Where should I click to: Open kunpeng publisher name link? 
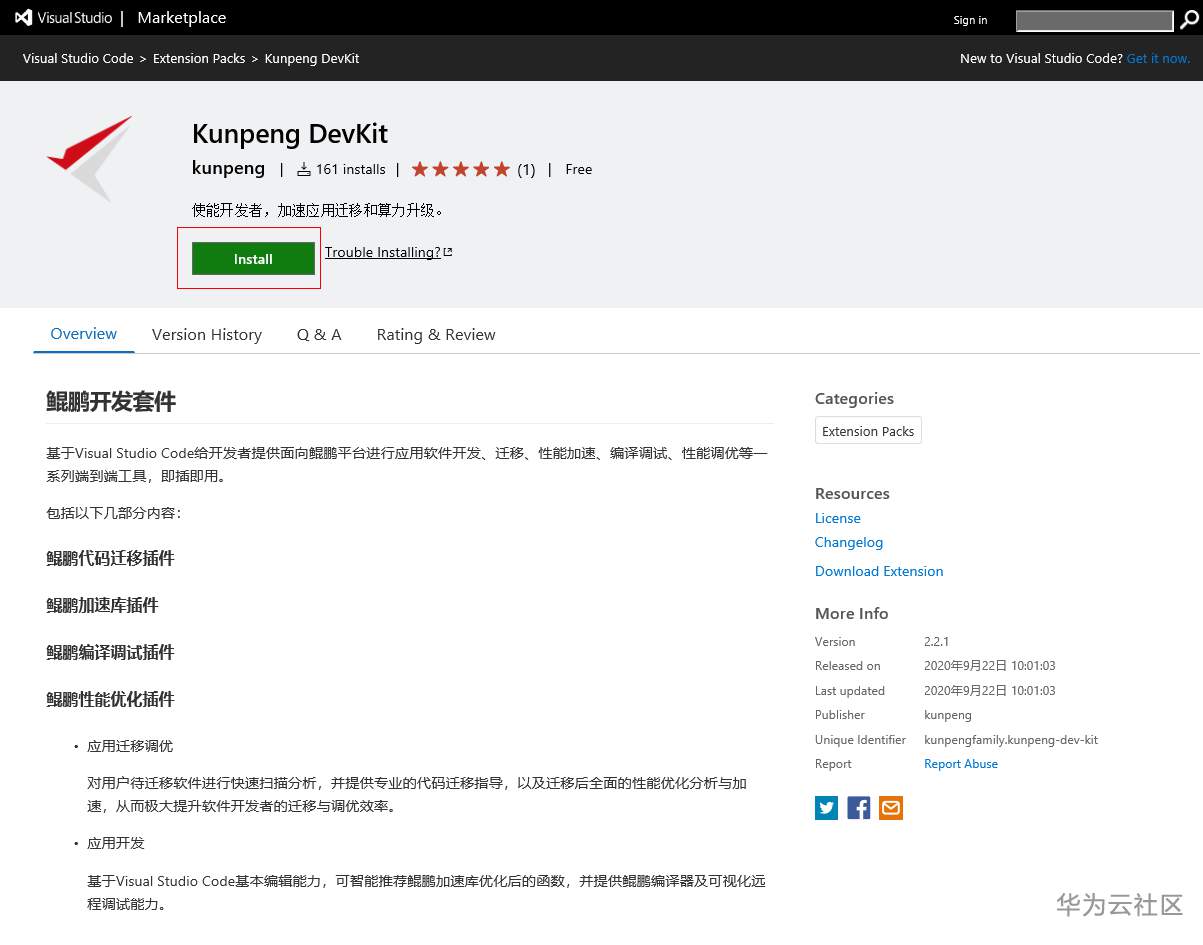(228, 168)
